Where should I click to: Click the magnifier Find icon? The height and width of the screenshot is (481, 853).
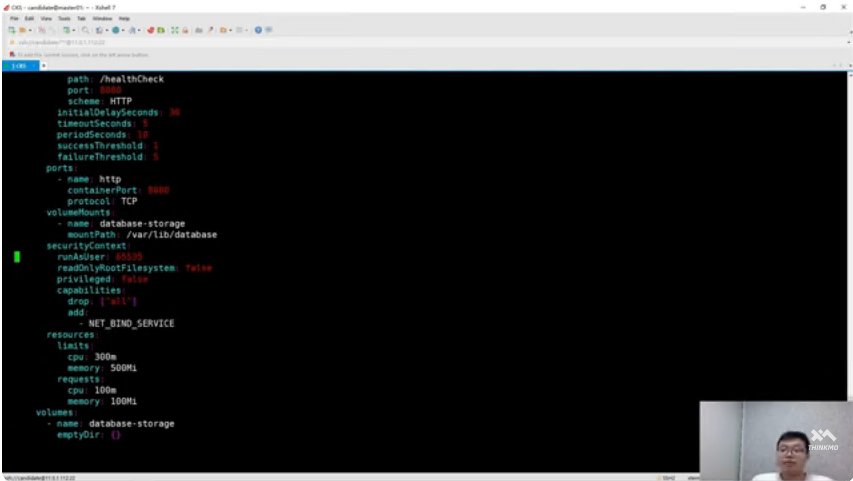[87, 30]
